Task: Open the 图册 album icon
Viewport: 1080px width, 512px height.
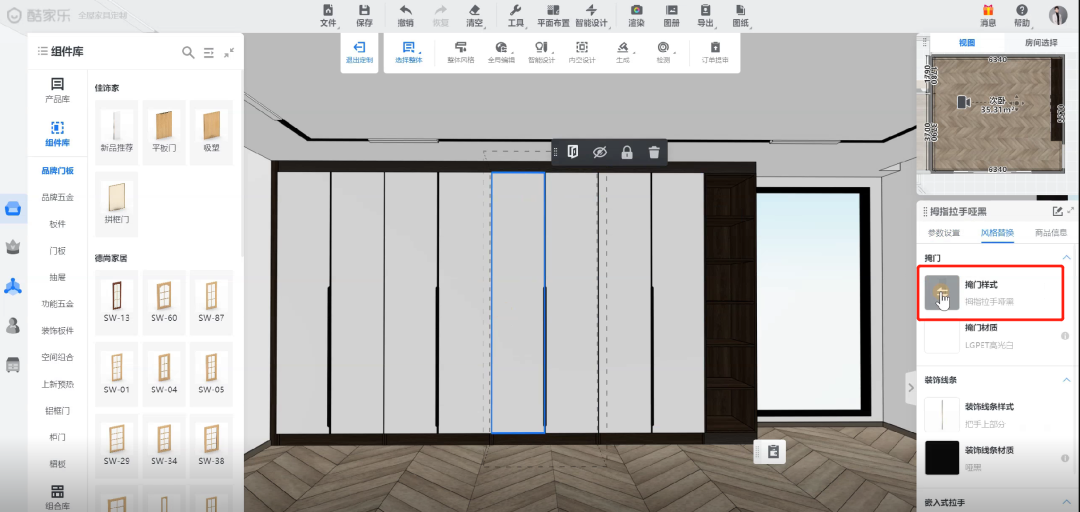Action: click(672, 10)
